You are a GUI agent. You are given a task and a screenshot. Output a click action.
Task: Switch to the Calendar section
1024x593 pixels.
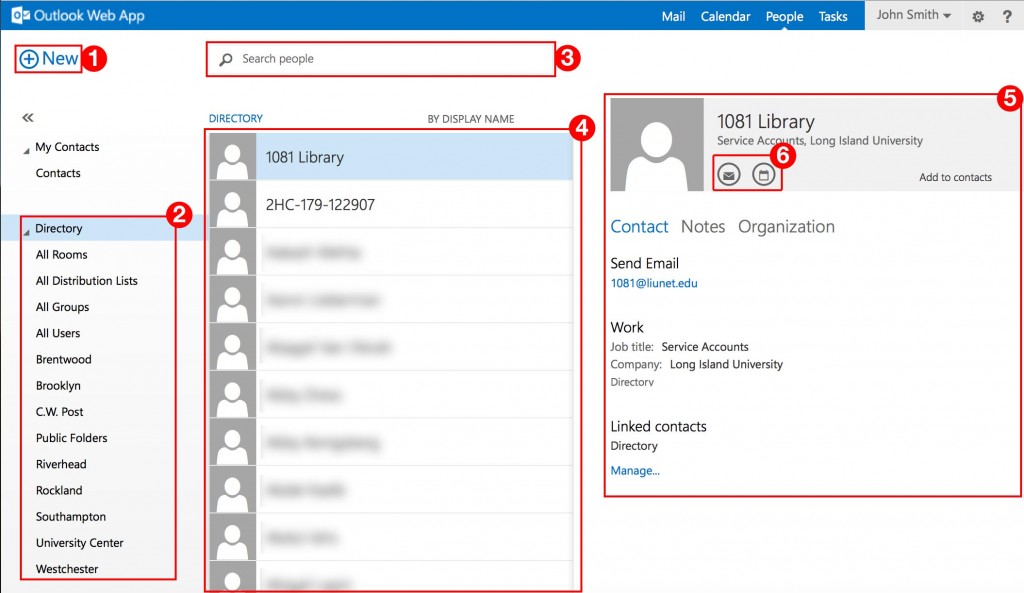coord(725,16)
